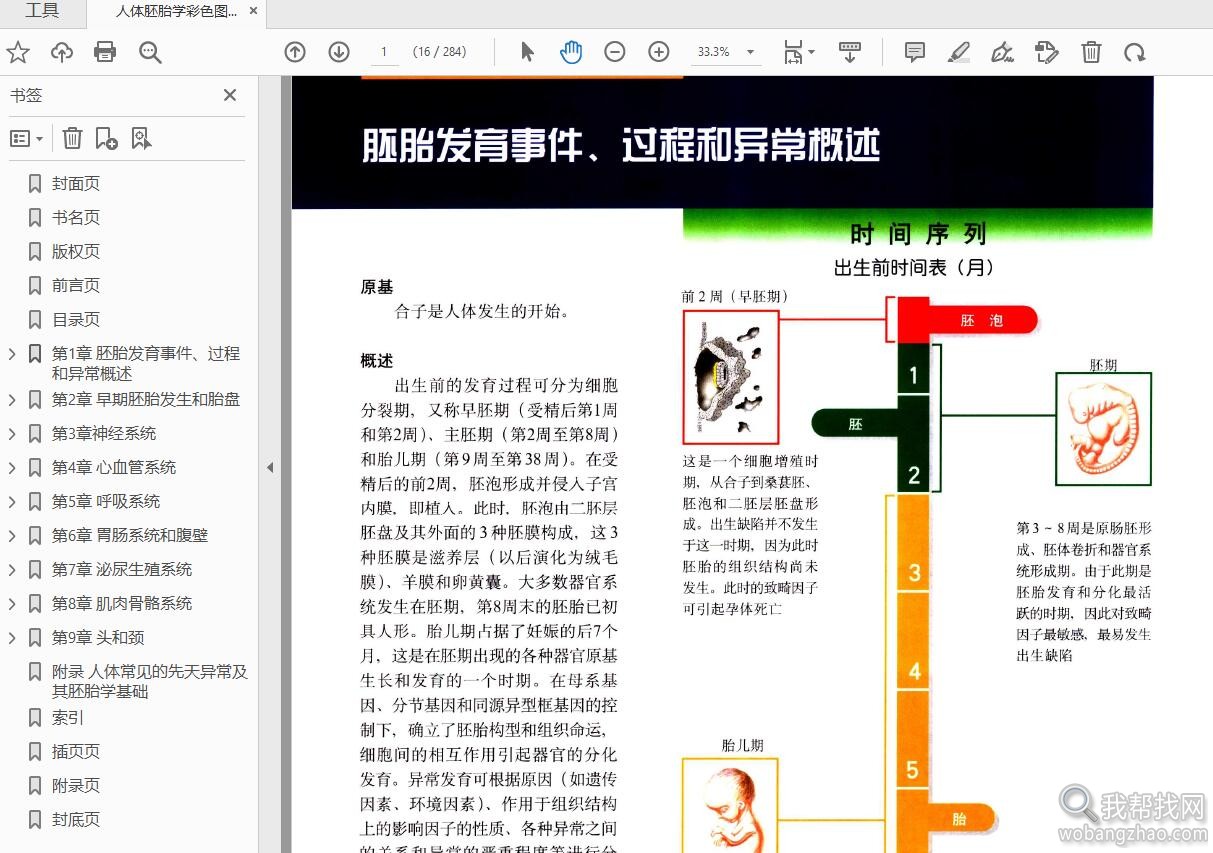Expand the 第6章 bookmark
The width and height of the screenshot is (1213, 853).
tap(12, 535)
